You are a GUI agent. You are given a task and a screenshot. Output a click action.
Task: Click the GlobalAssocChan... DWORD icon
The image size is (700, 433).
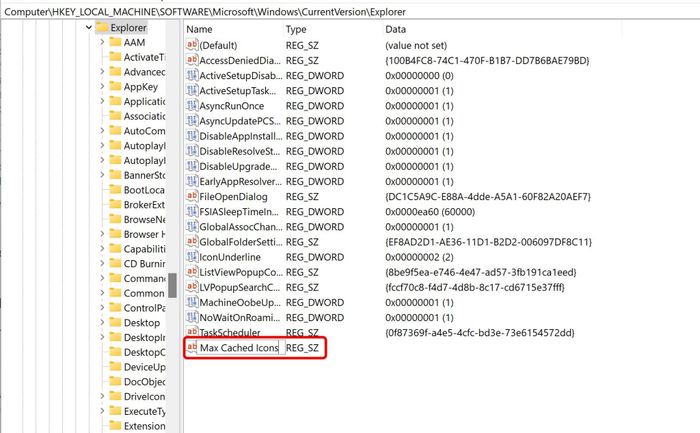(x=192, y=227)
